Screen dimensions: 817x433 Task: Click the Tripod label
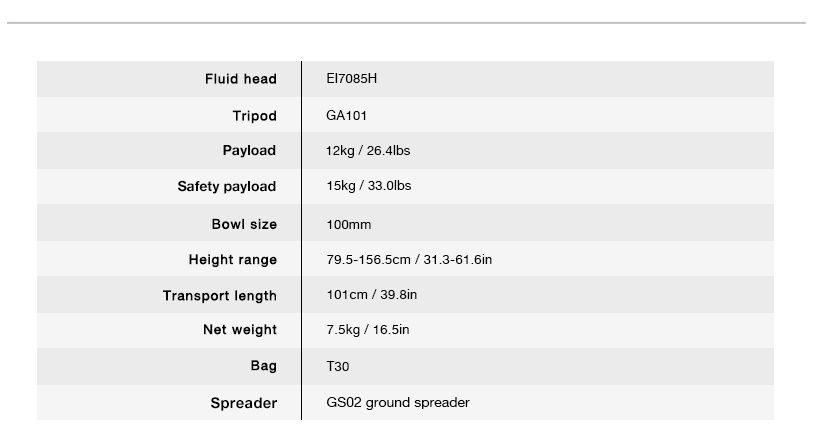coord(254,116)
